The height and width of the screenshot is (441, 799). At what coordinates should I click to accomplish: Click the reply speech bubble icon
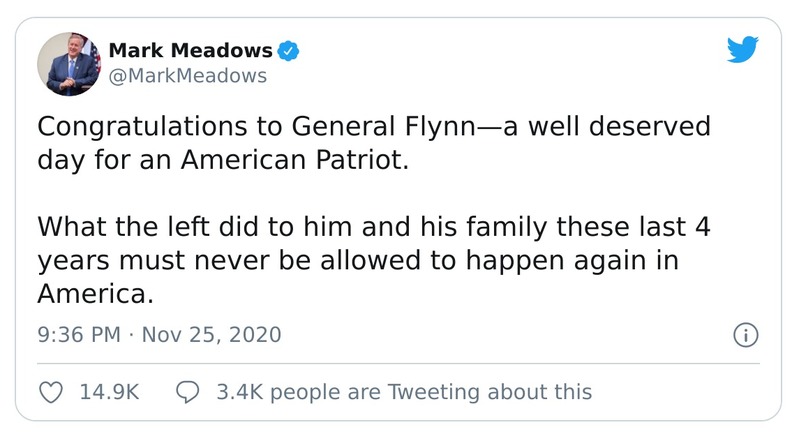[x=189, y=392]
